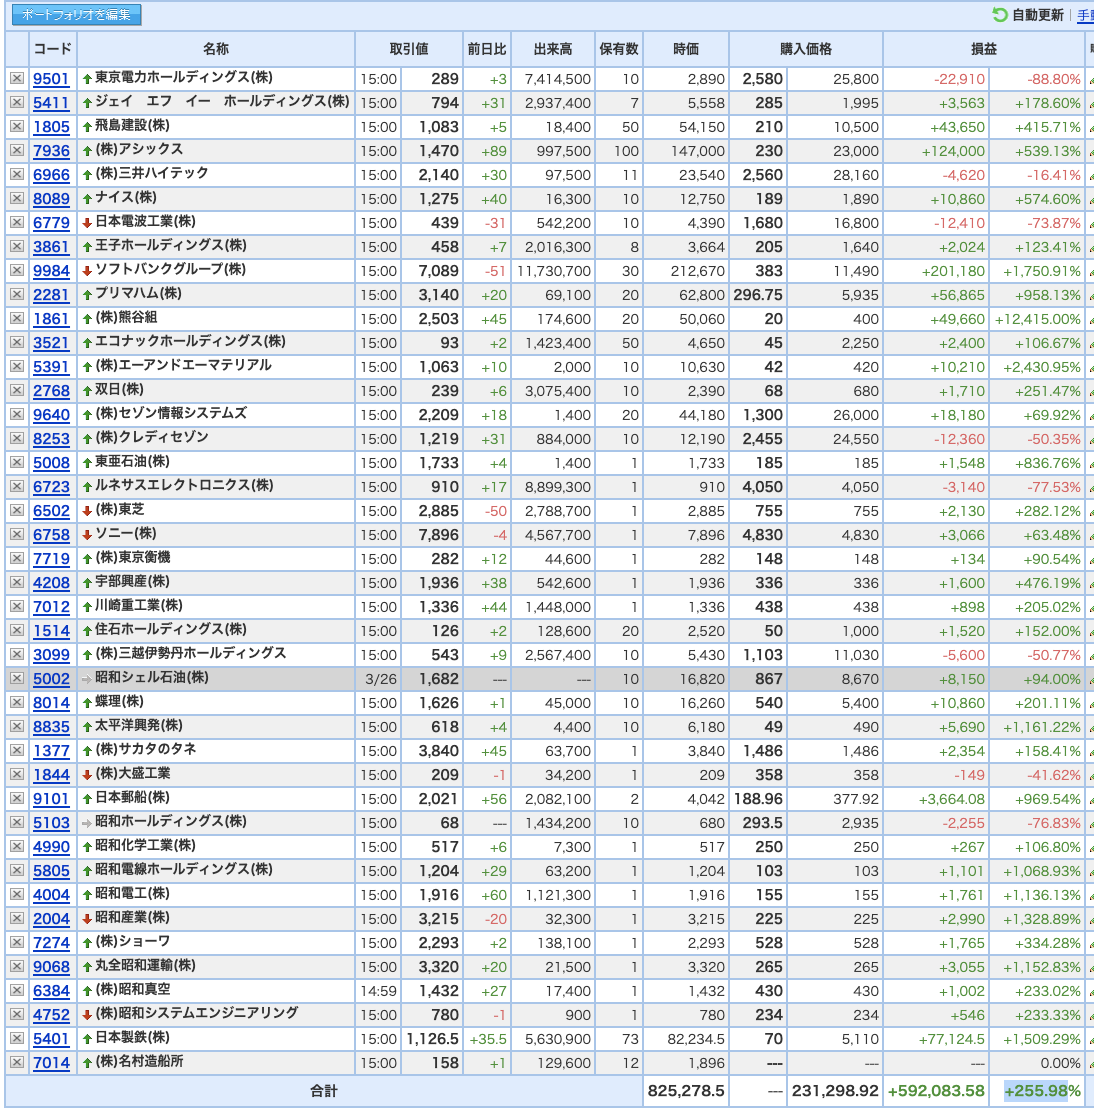Click X icon for code 5008
This screenshot has height=1108, width=1094.
click(x=17, y=463)
